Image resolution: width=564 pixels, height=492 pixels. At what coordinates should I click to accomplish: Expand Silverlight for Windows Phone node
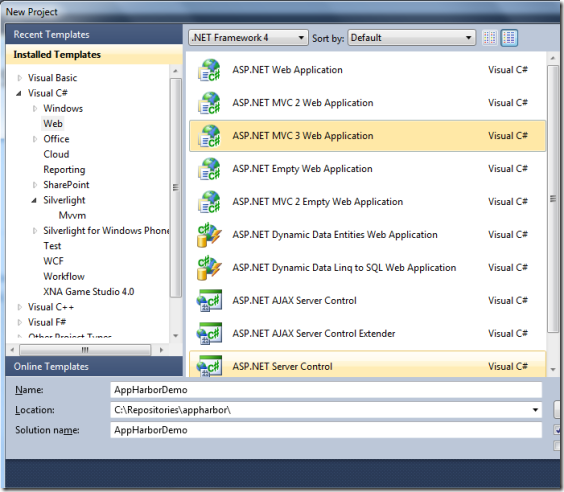(x=35, y=231)
